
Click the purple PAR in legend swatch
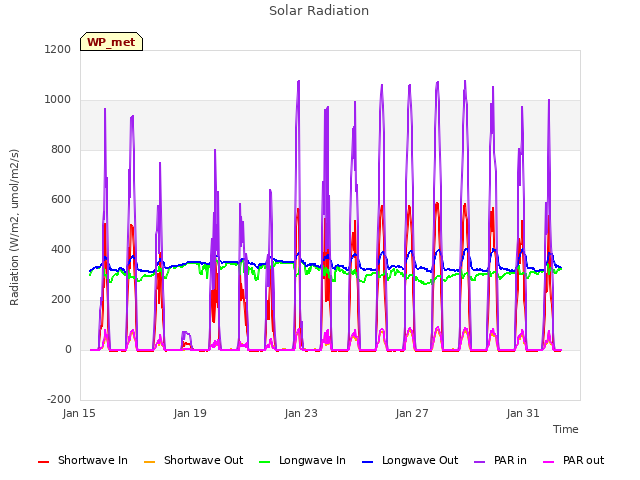click(x=480, y=462)
